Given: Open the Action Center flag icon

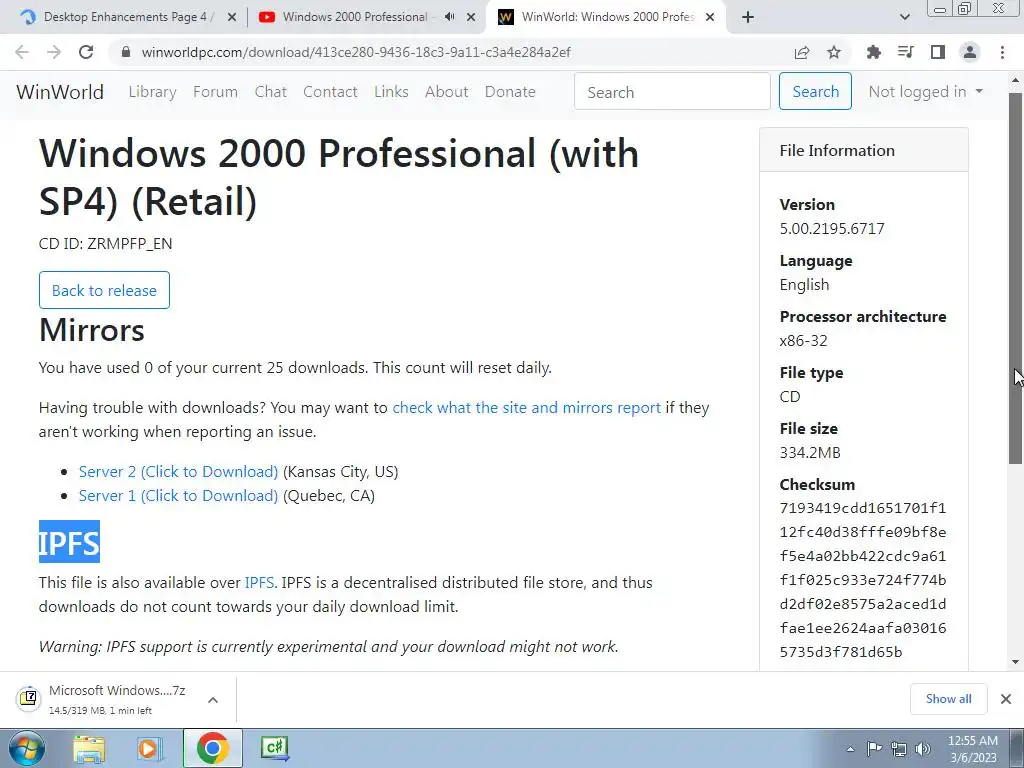Looking at the screenshot, I should (x=874, y=749).
